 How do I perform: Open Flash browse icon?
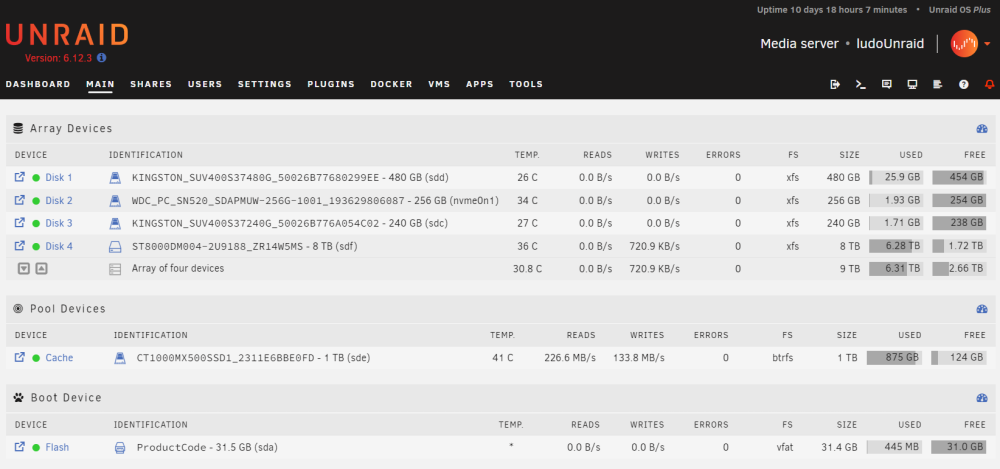[x=20, y=447]
